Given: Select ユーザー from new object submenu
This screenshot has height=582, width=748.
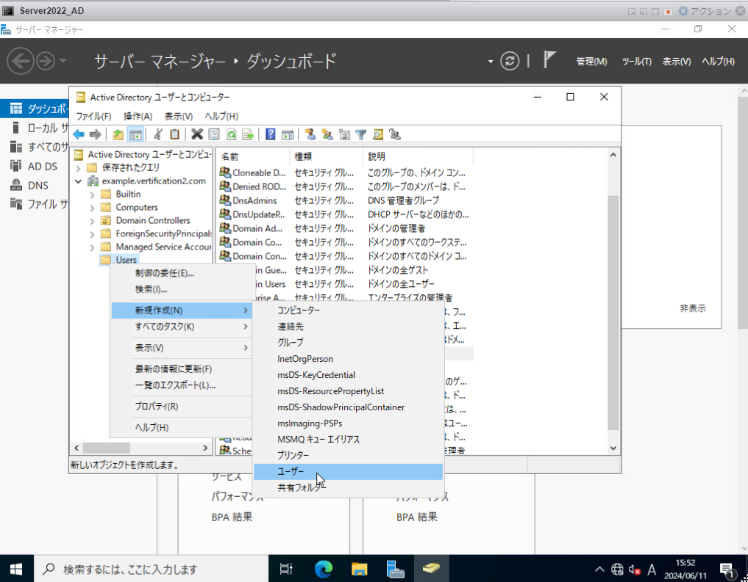Looking at the screenshot, I should [348, 472].
